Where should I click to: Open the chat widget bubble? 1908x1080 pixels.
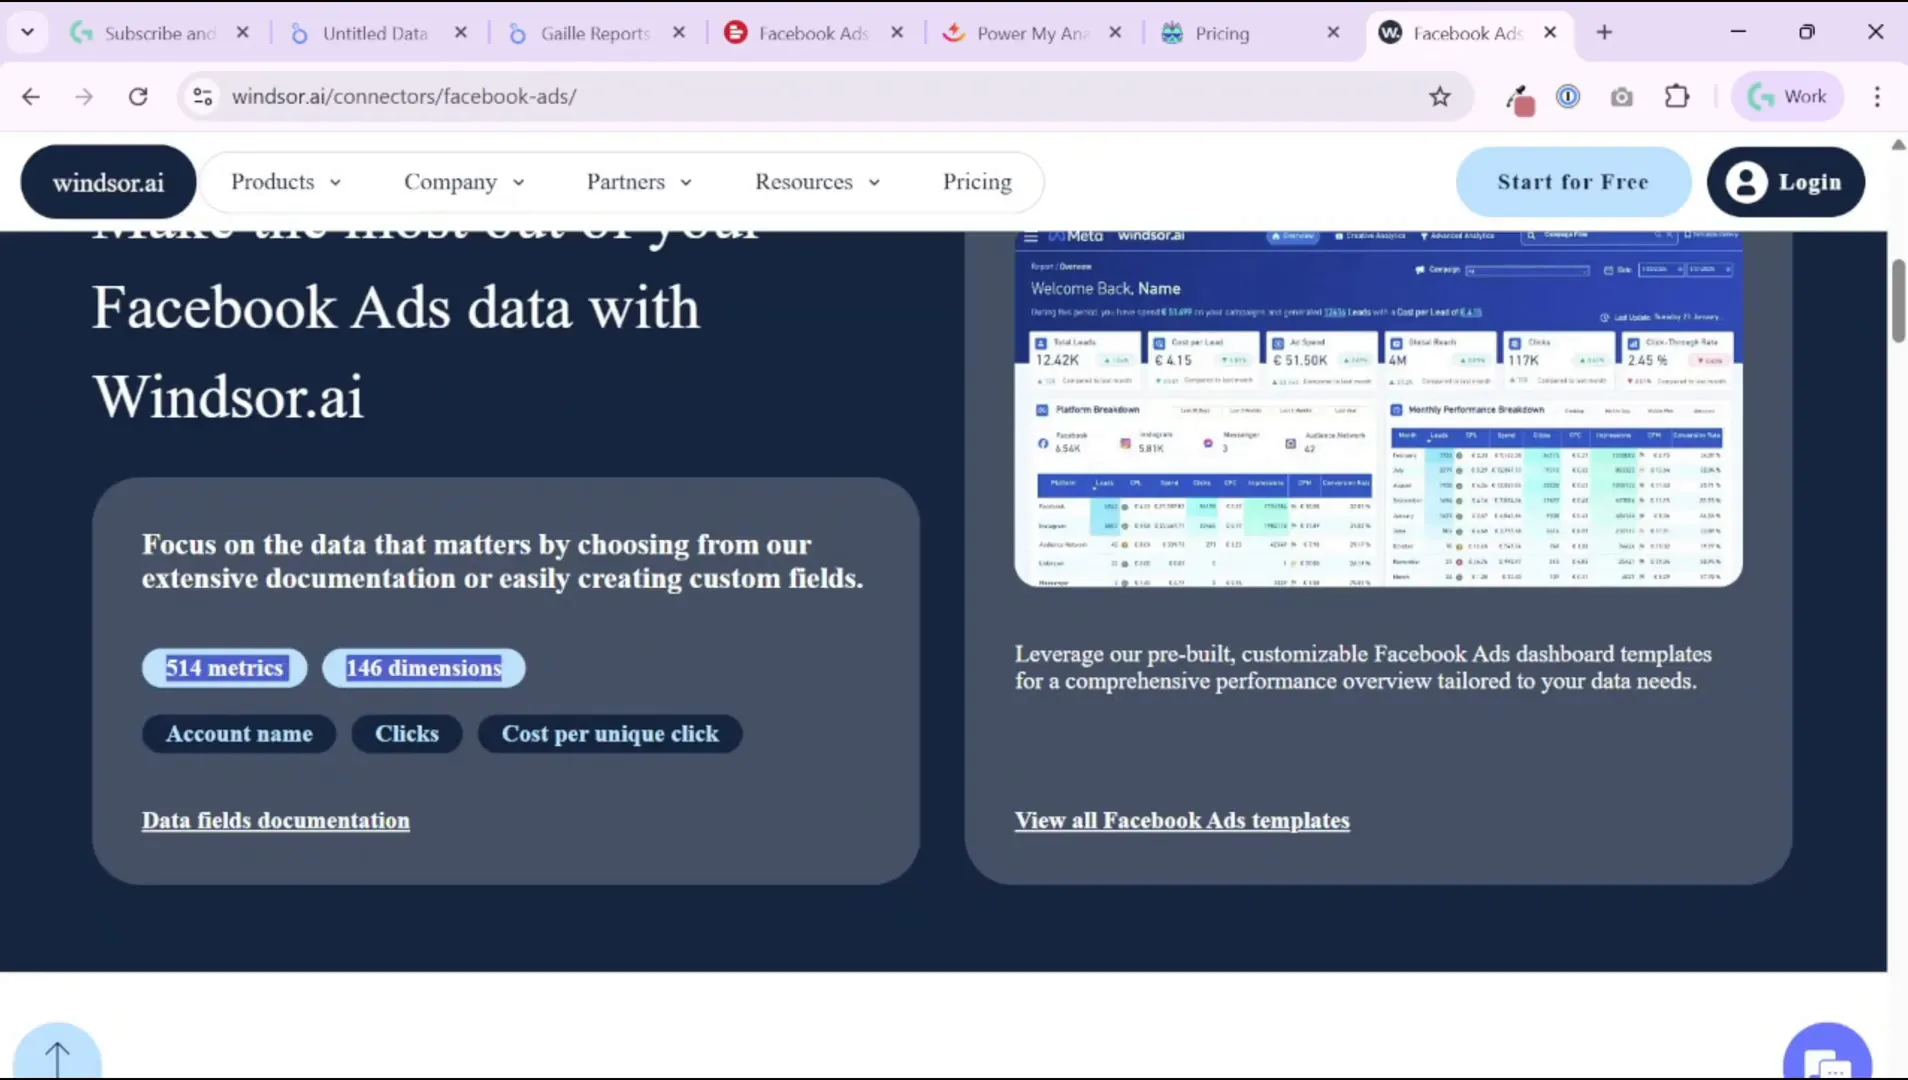pos(1826,1057)
